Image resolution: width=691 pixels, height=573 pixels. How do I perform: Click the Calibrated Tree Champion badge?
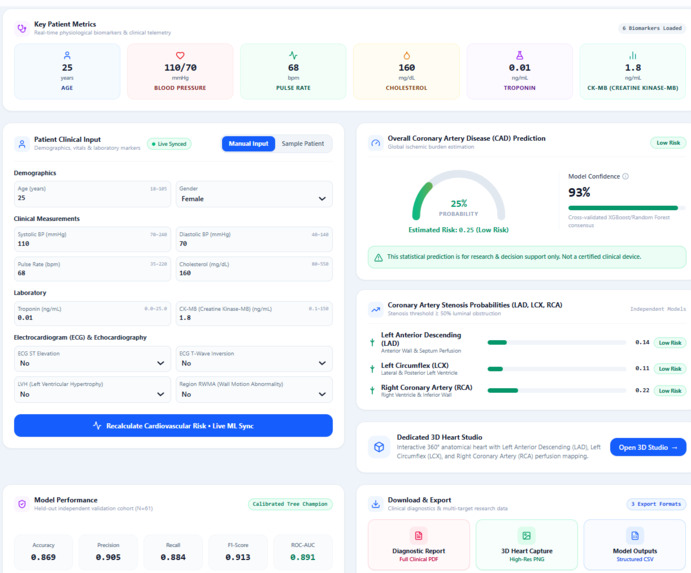(x=290, y=504)
